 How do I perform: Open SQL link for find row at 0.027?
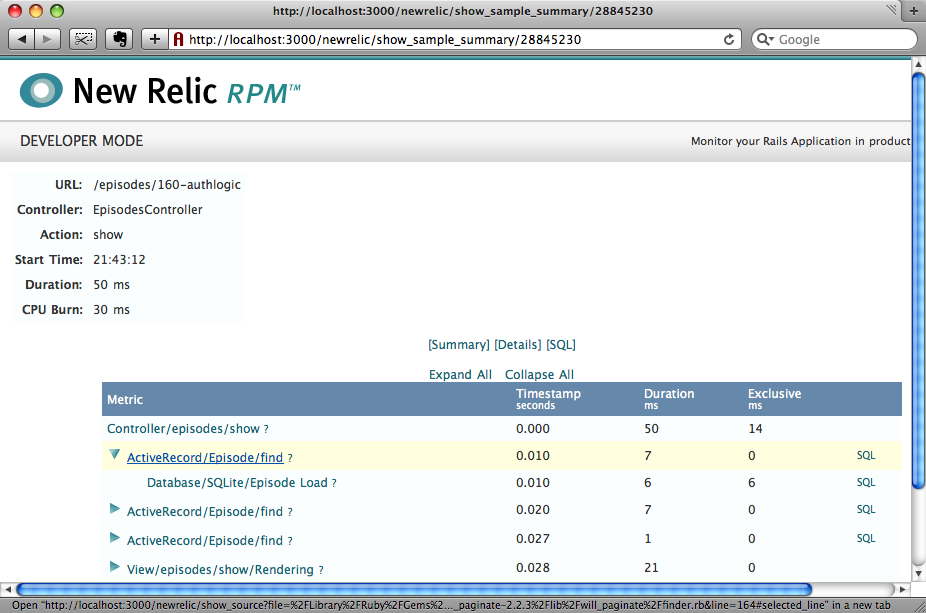(866, 539)
